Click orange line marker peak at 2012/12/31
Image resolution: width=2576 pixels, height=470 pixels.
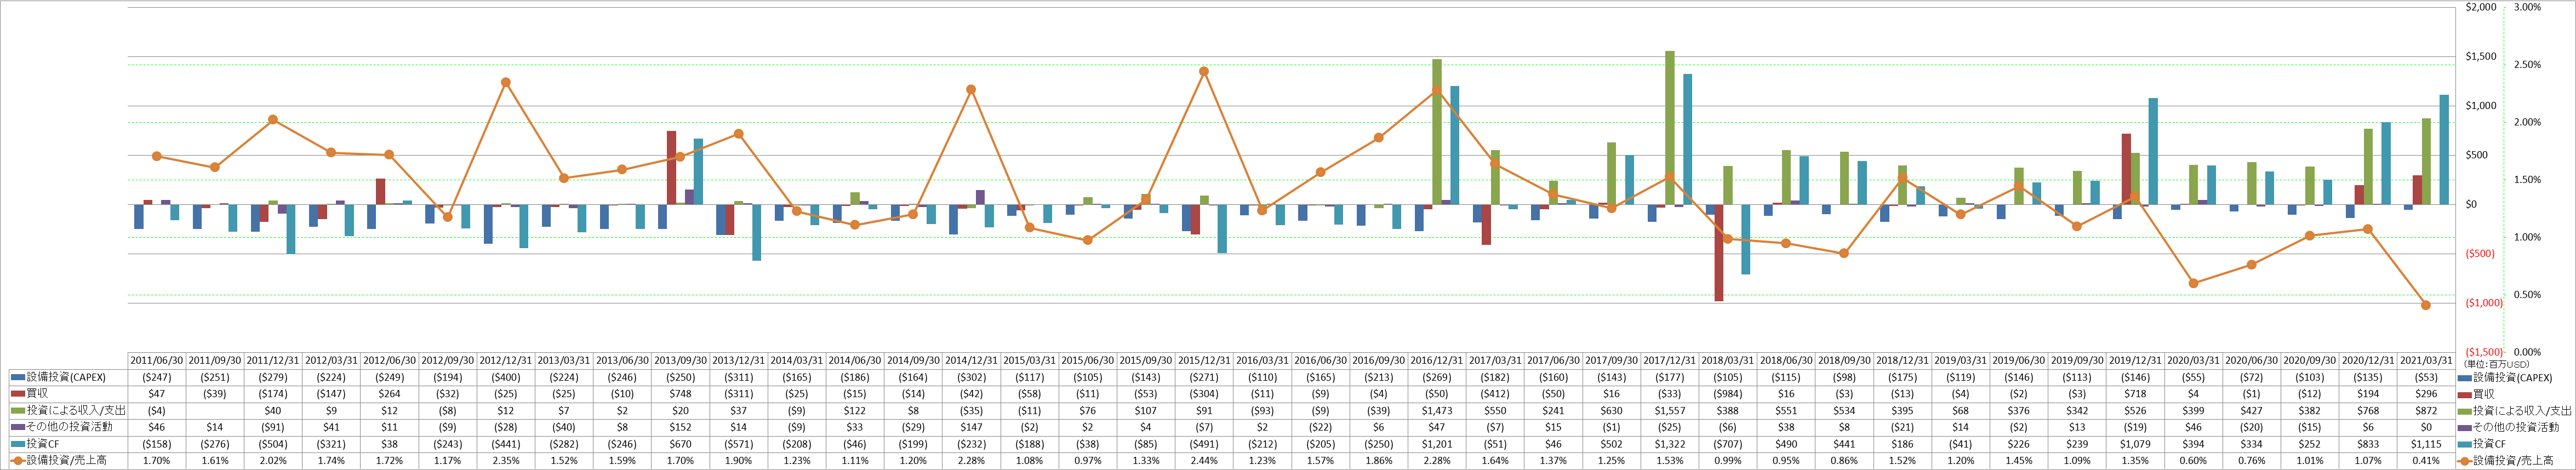(506, 82)
